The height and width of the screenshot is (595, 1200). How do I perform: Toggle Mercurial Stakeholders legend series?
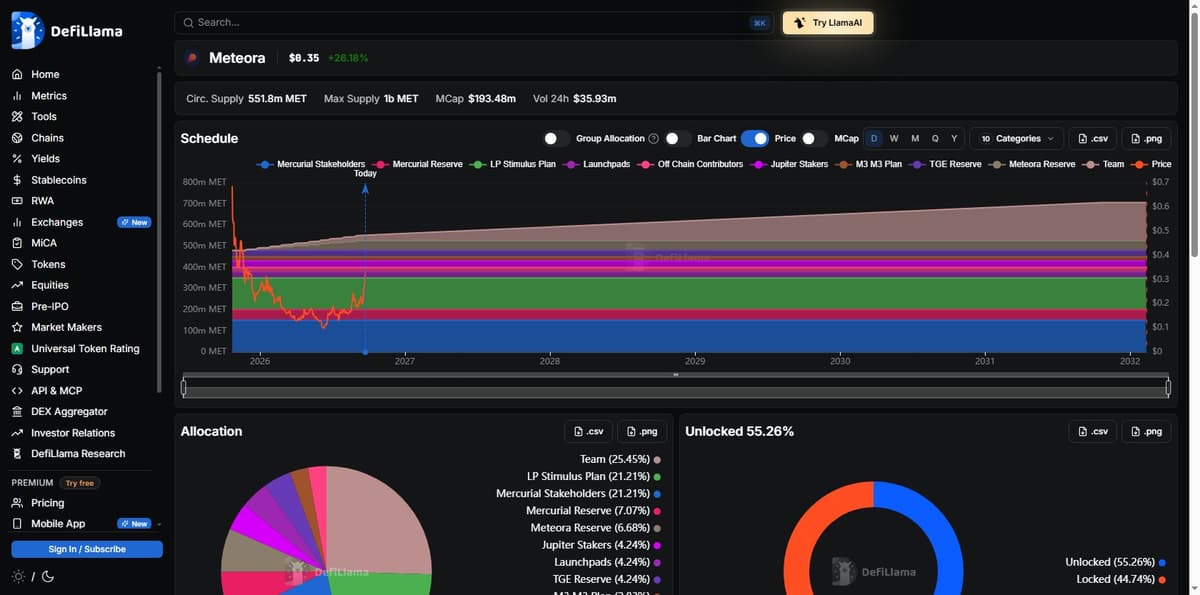[x=311, y=164]
